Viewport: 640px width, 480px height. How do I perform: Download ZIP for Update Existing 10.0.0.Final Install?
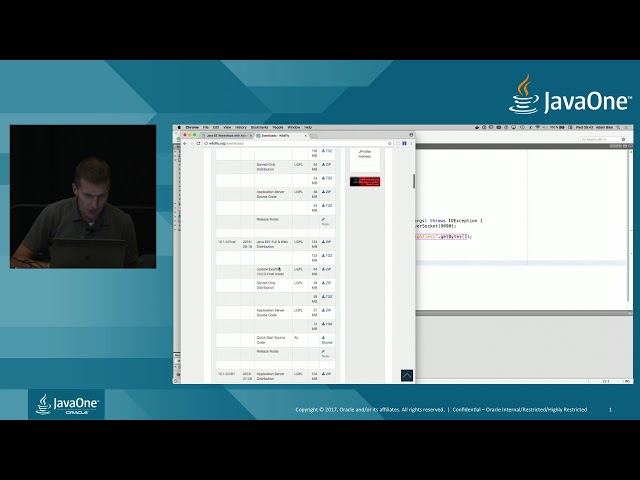click(x=327, y=269)
